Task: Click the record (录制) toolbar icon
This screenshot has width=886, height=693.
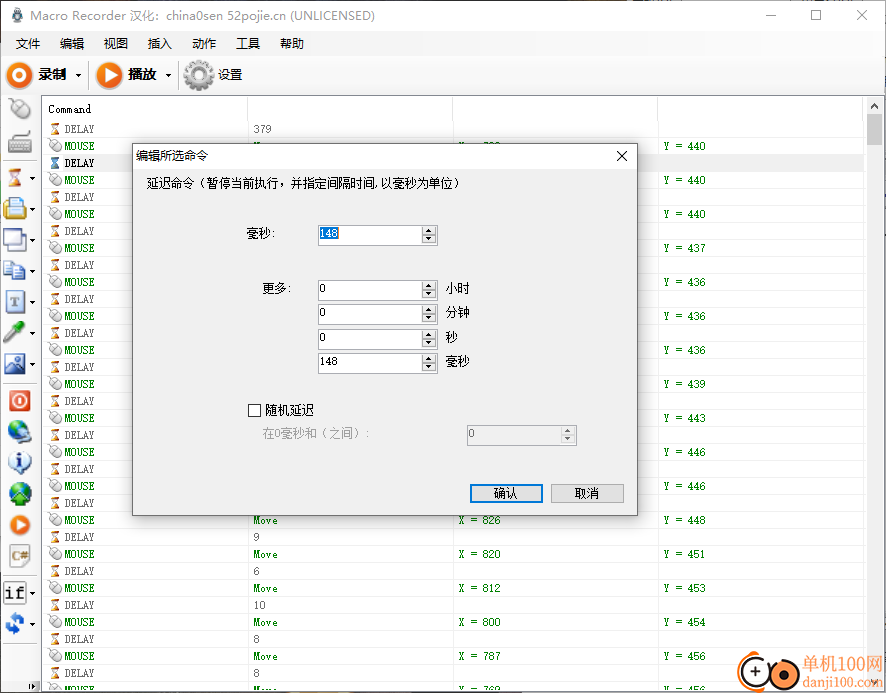Action: (x=19, y=75)
